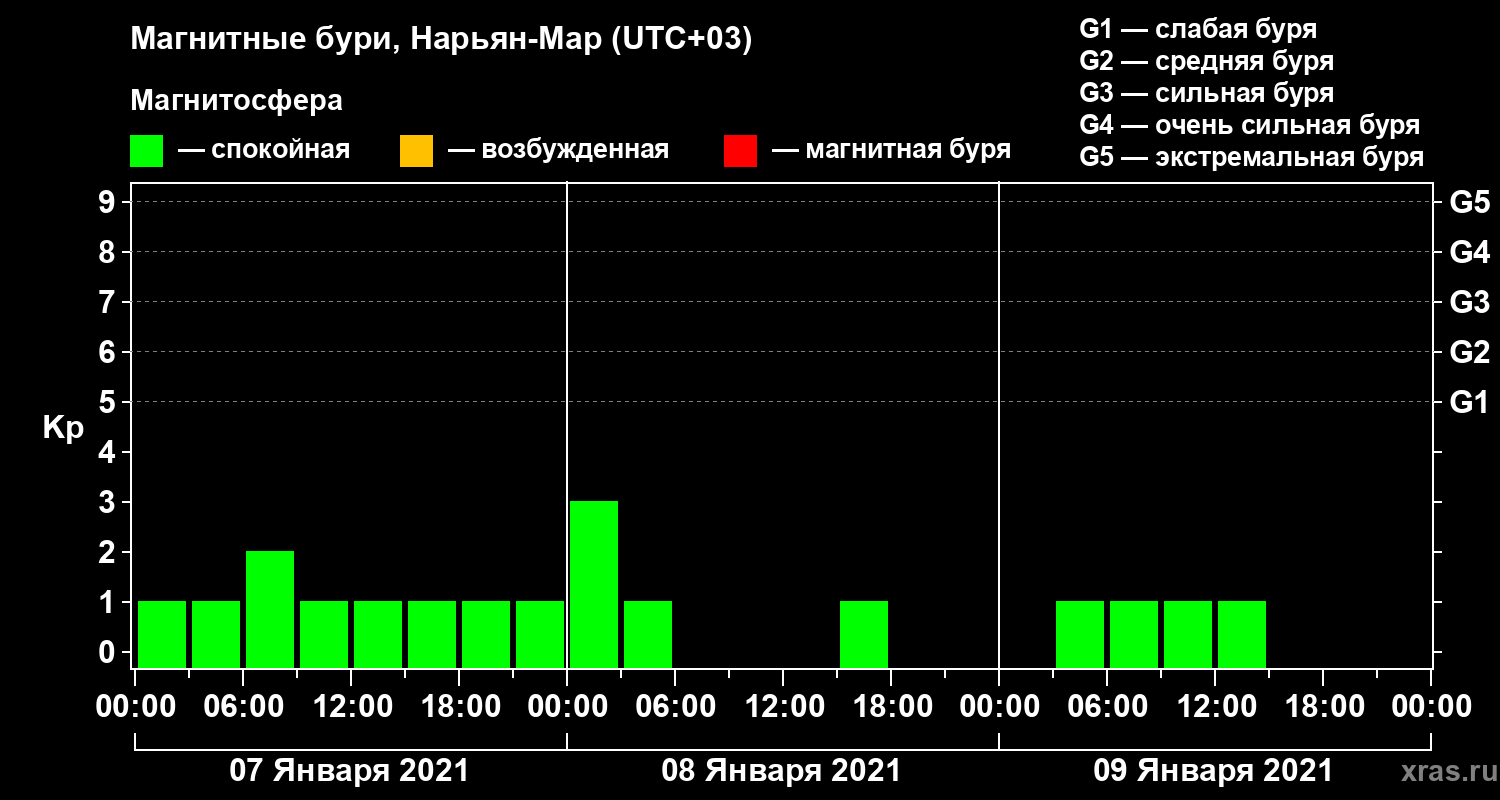The width and height of the screenshot is (1500, 800).
Task: Click the Kp axis value 5
Action: pos(109,402)
